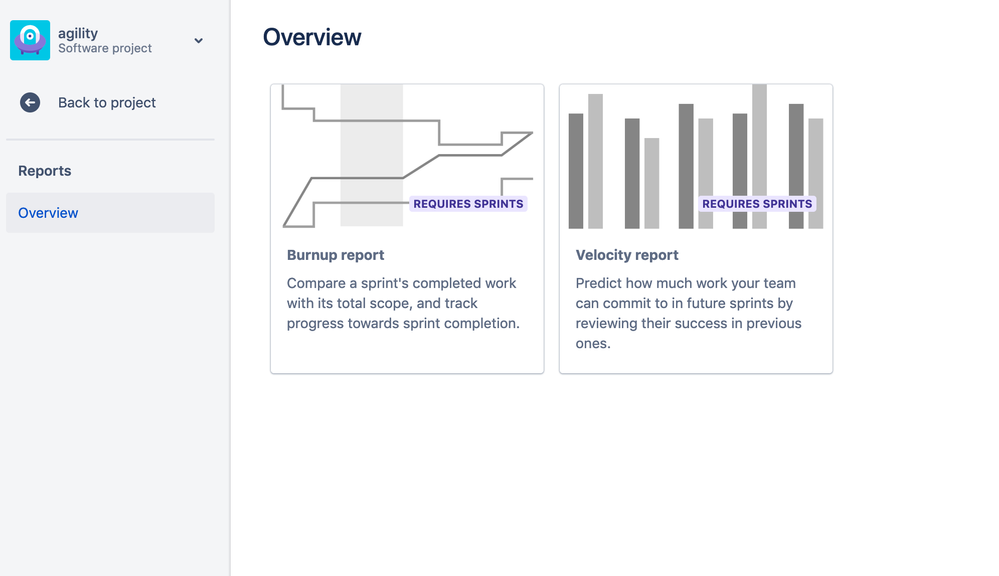Expand the project switcher chevron
999x576 pixels.
(x=199, y=41)
